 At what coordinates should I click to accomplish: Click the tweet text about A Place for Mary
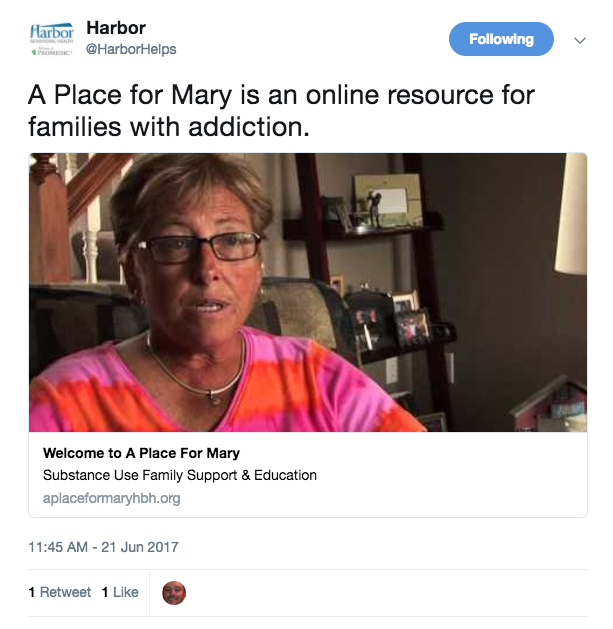click(281, 111)
